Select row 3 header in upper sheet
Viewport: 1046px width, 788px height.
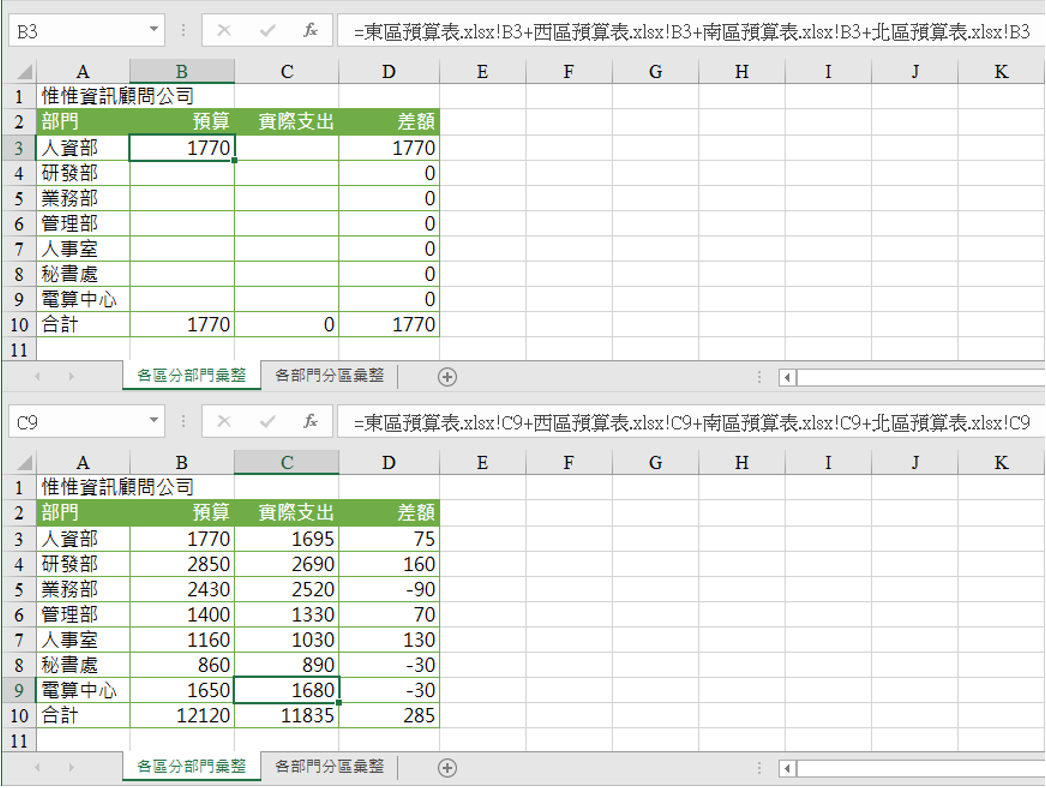click(19, 147)
